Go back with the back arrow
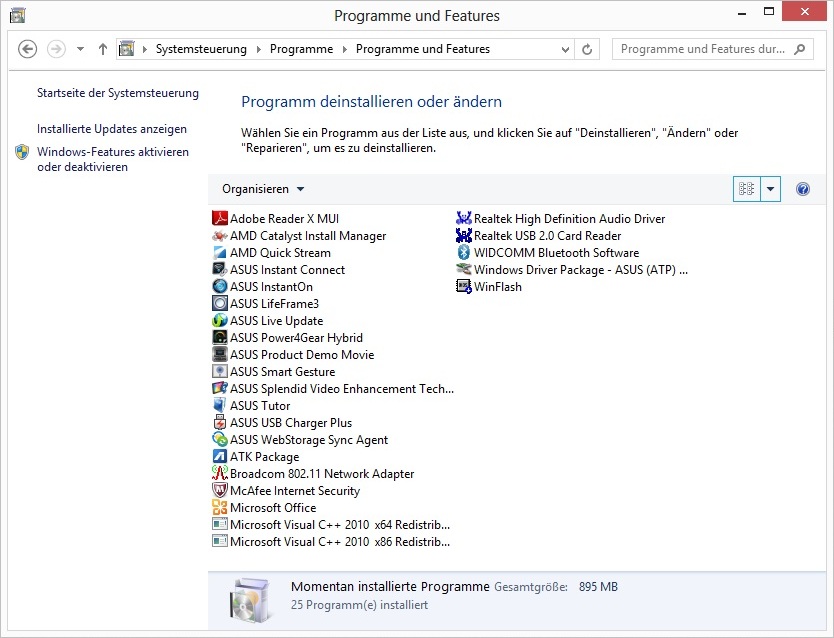 (28, 49)
